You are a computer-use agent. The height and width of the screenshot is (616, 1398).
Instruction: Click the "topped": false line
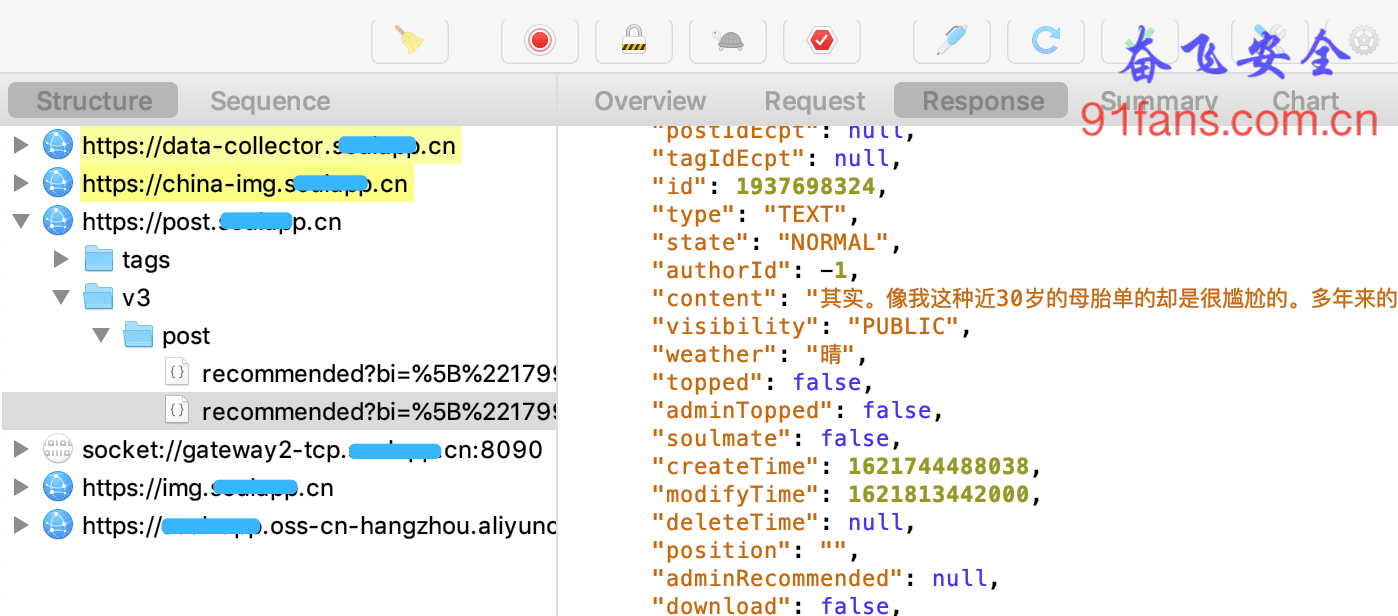(x=762, y=382)
